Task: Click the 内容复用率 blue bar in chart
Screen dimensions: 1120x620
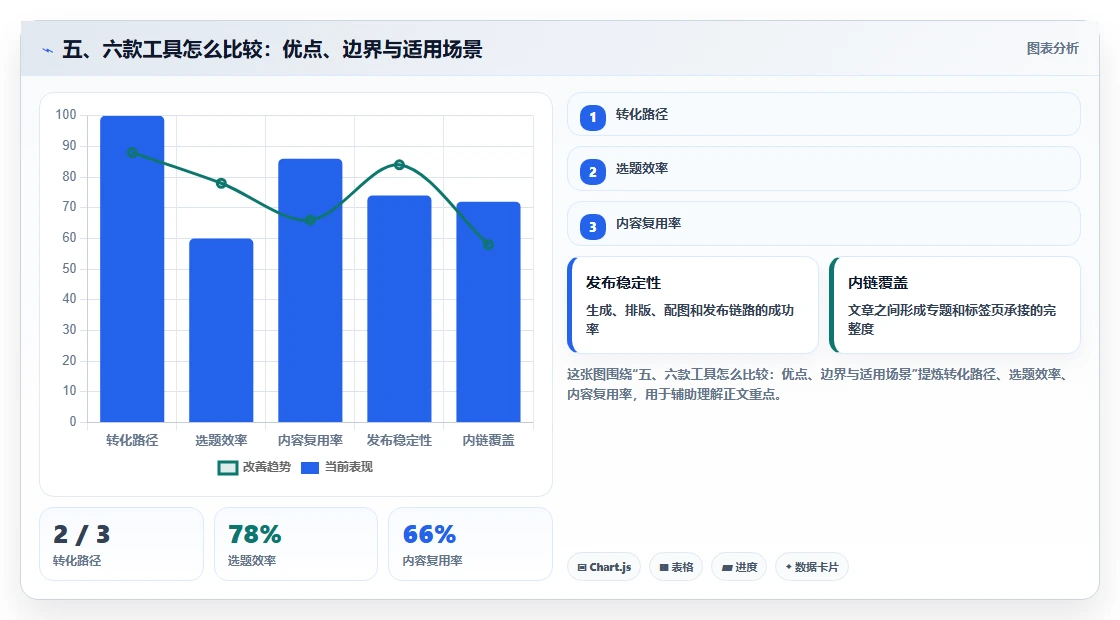Action: point(310,290)
